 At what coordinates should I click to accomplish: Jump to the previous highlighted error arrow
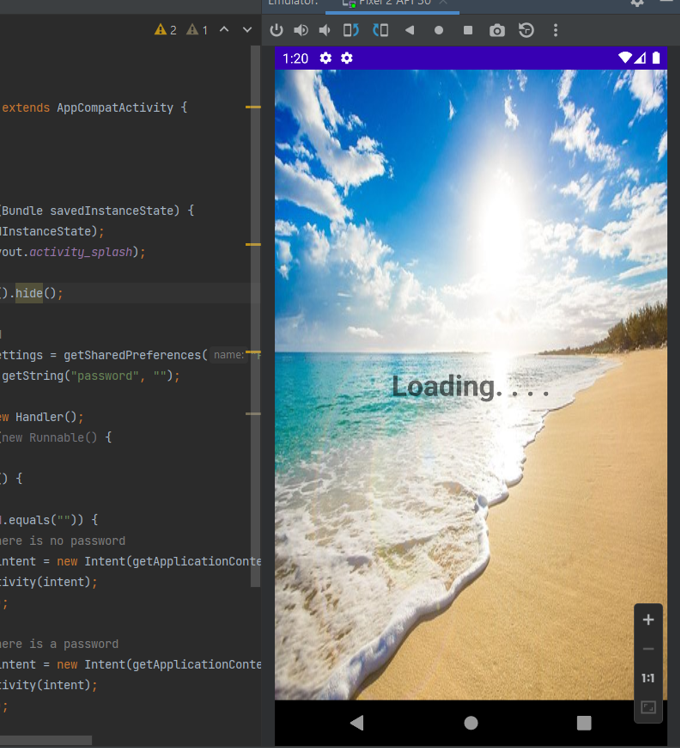(224, 30)
